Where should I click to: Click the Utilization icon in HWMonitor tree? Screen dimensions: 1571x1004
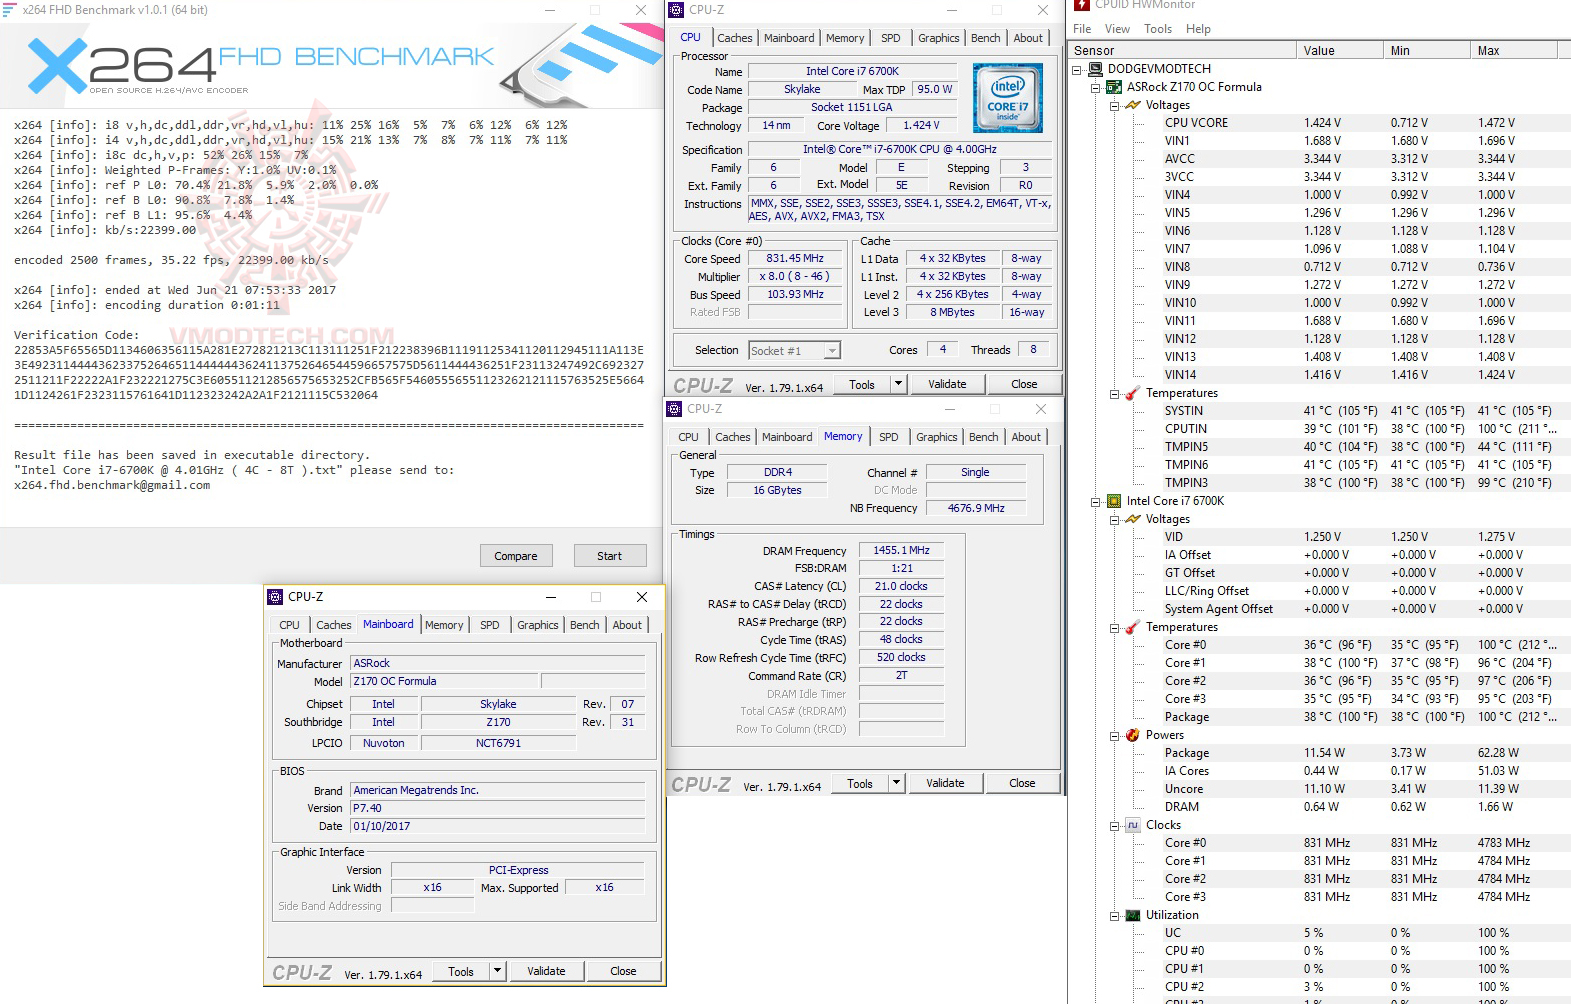click(x=1133, y=915)
